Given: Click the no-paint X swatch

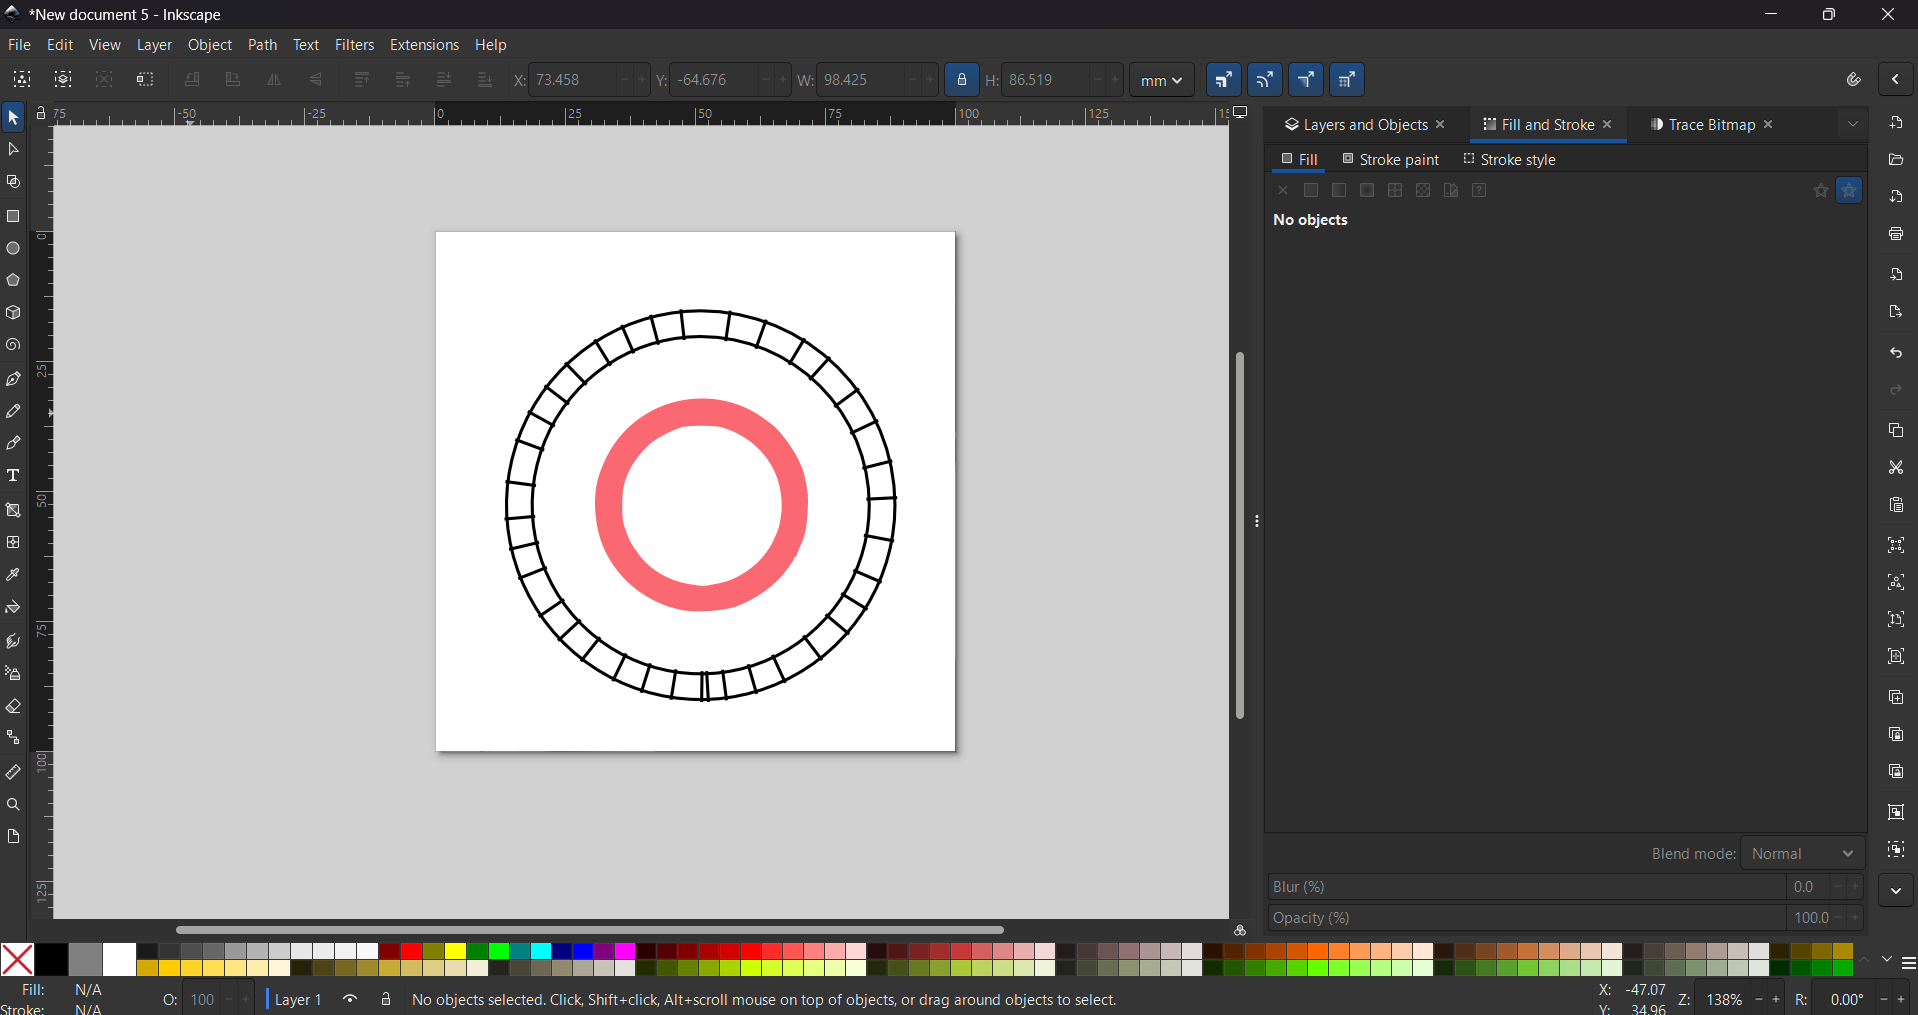Looking at the screenshot, I should pos(17,960).
